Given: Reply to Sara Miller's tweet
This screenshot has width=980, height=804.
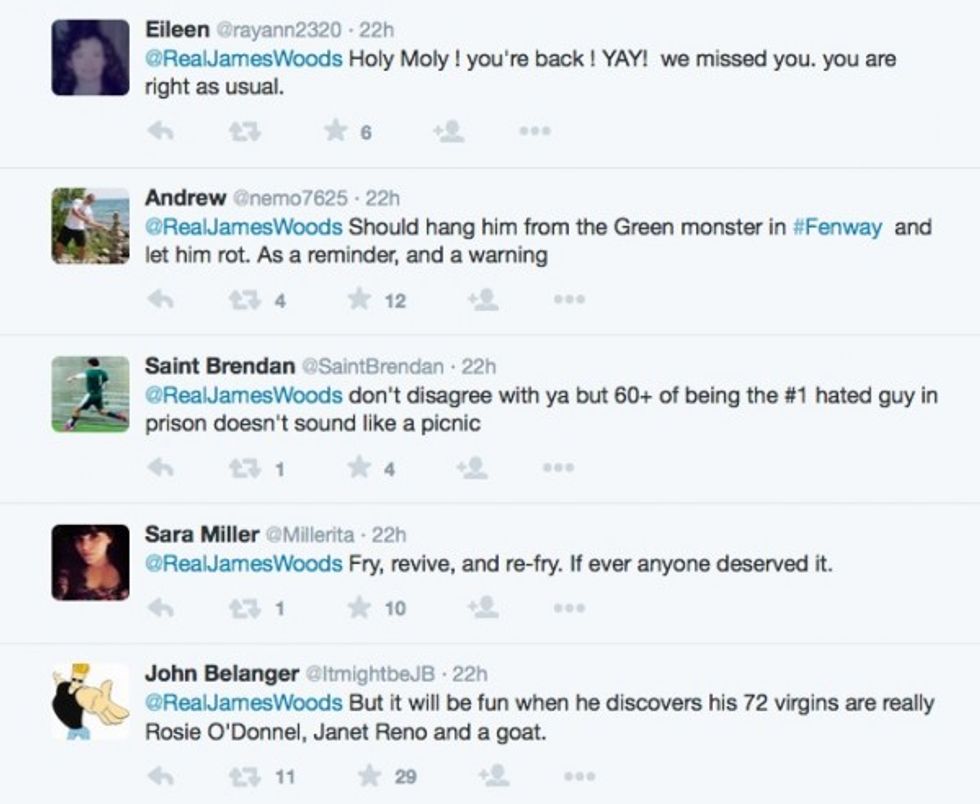Looking at the screenshot, I should coord(160,607).
